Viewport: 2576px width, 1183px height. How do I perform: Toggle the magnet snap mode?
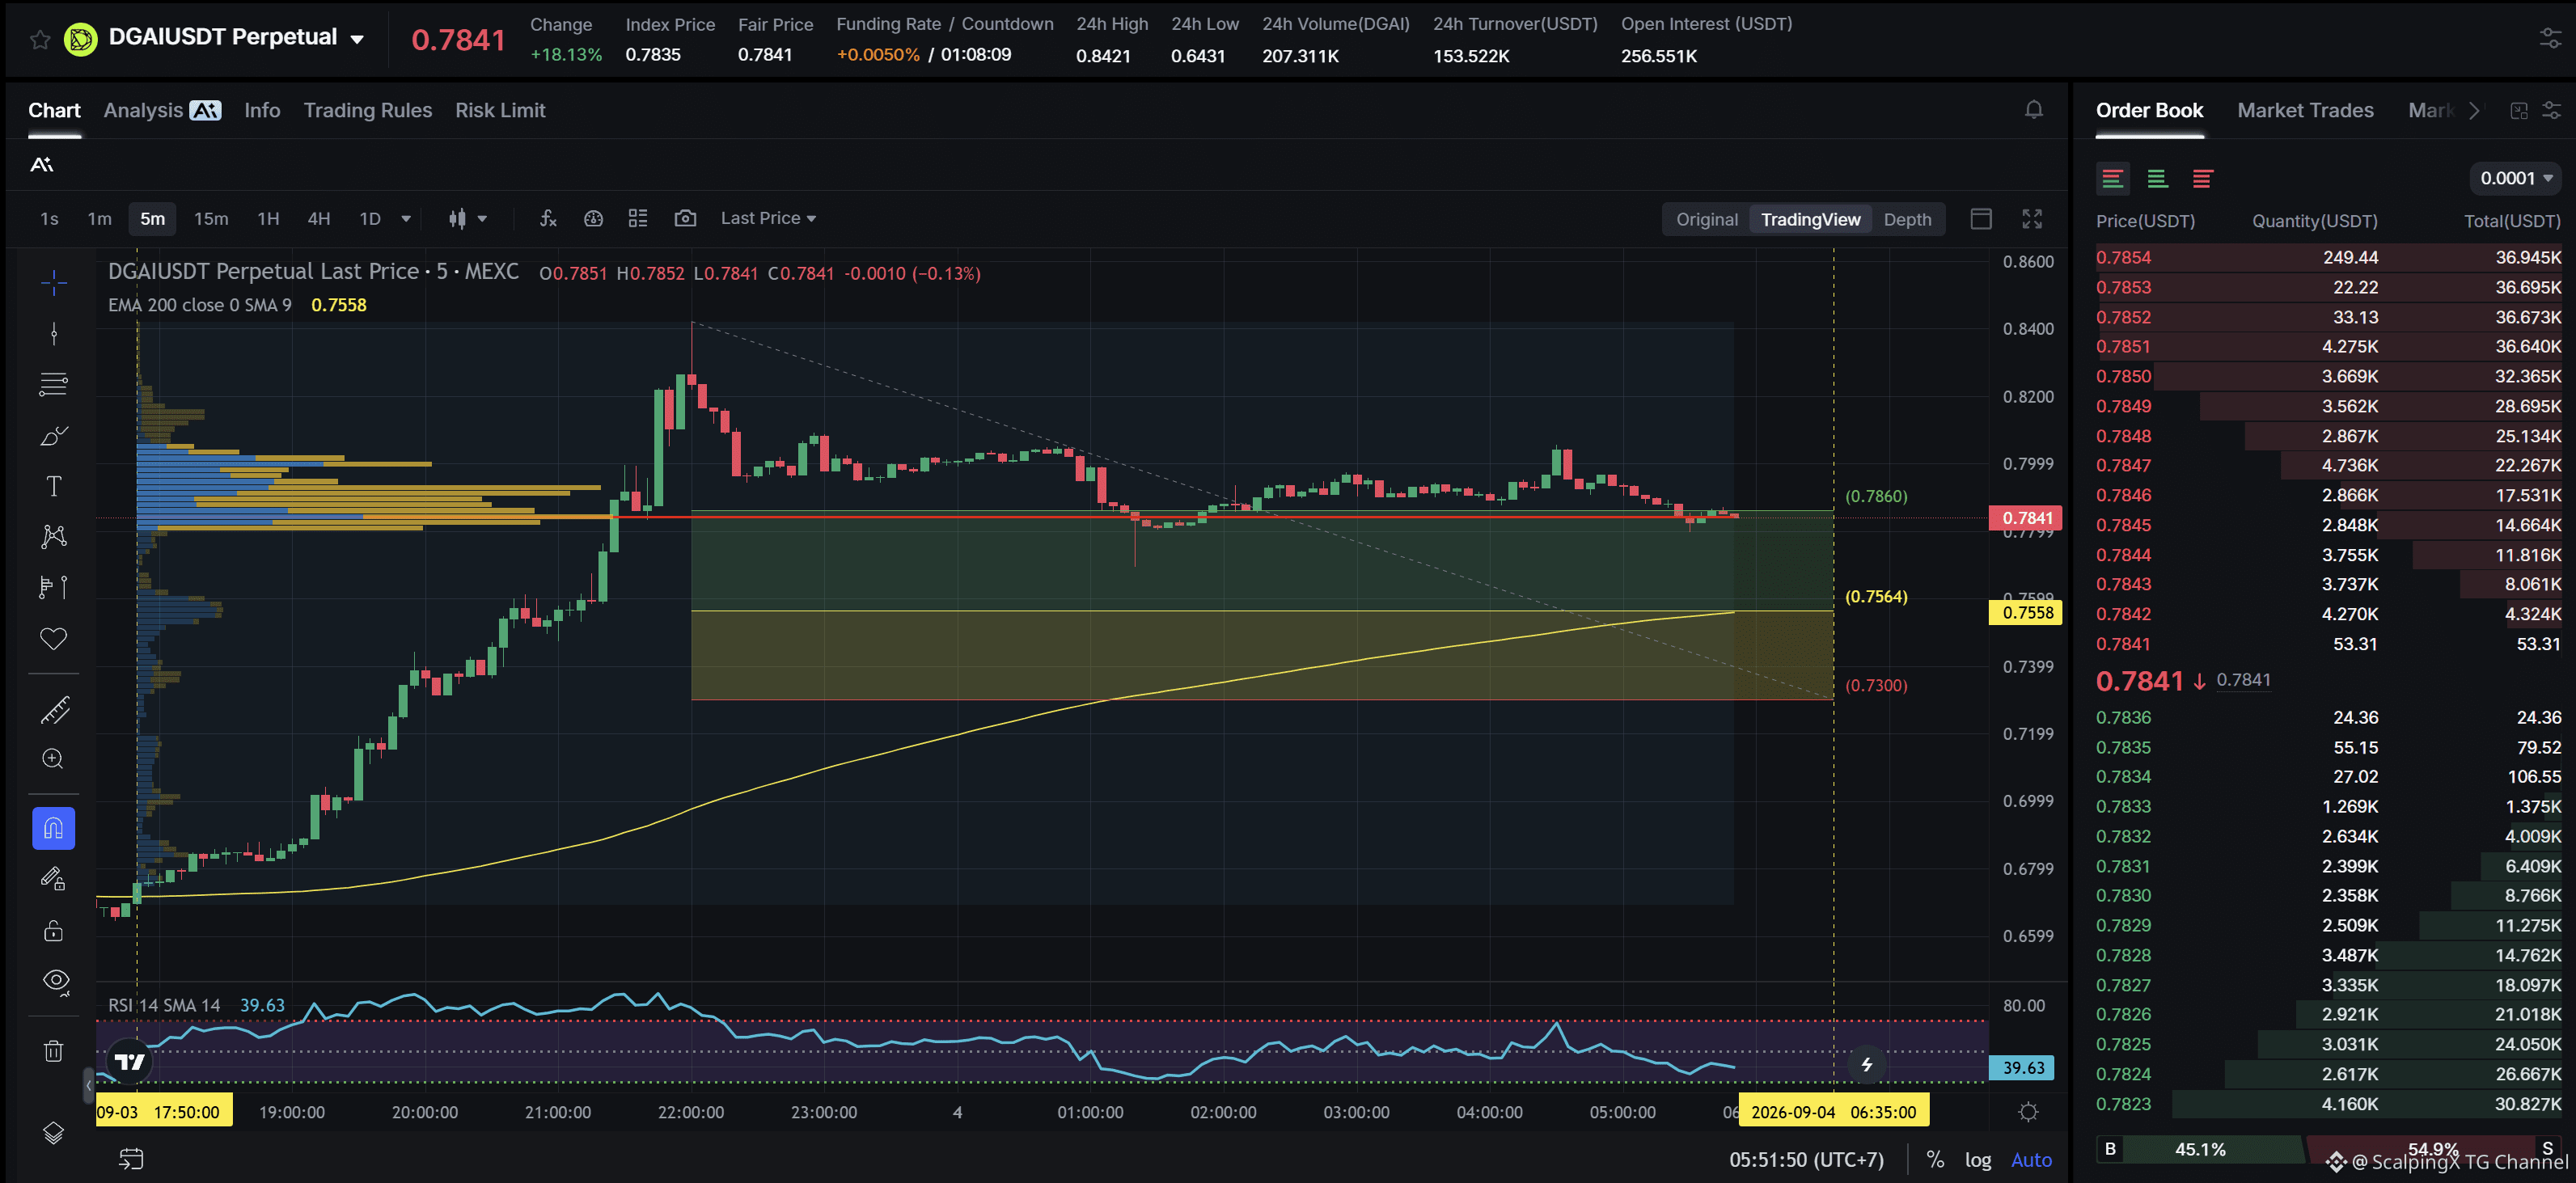[54, 828]
